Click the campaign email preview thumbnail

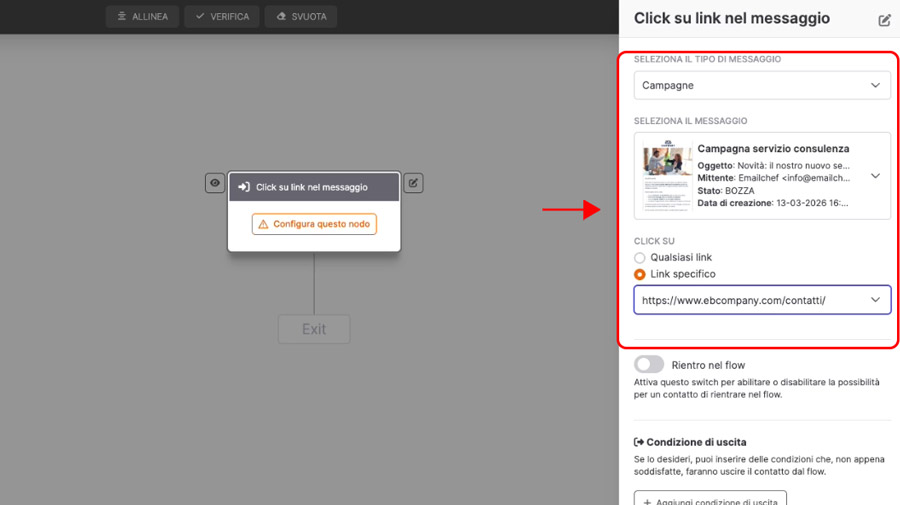(x=667, y=176)
